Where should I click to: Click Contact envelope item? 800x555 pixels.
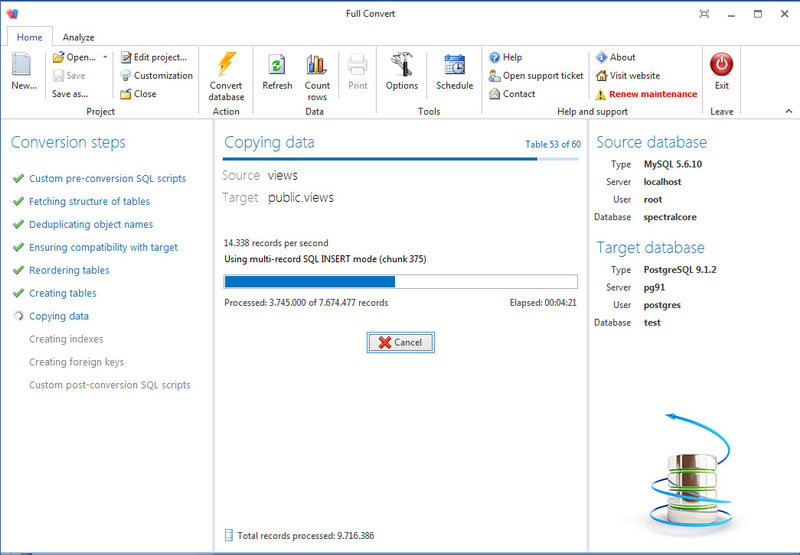pyautogui.click(x=512, y=94)
